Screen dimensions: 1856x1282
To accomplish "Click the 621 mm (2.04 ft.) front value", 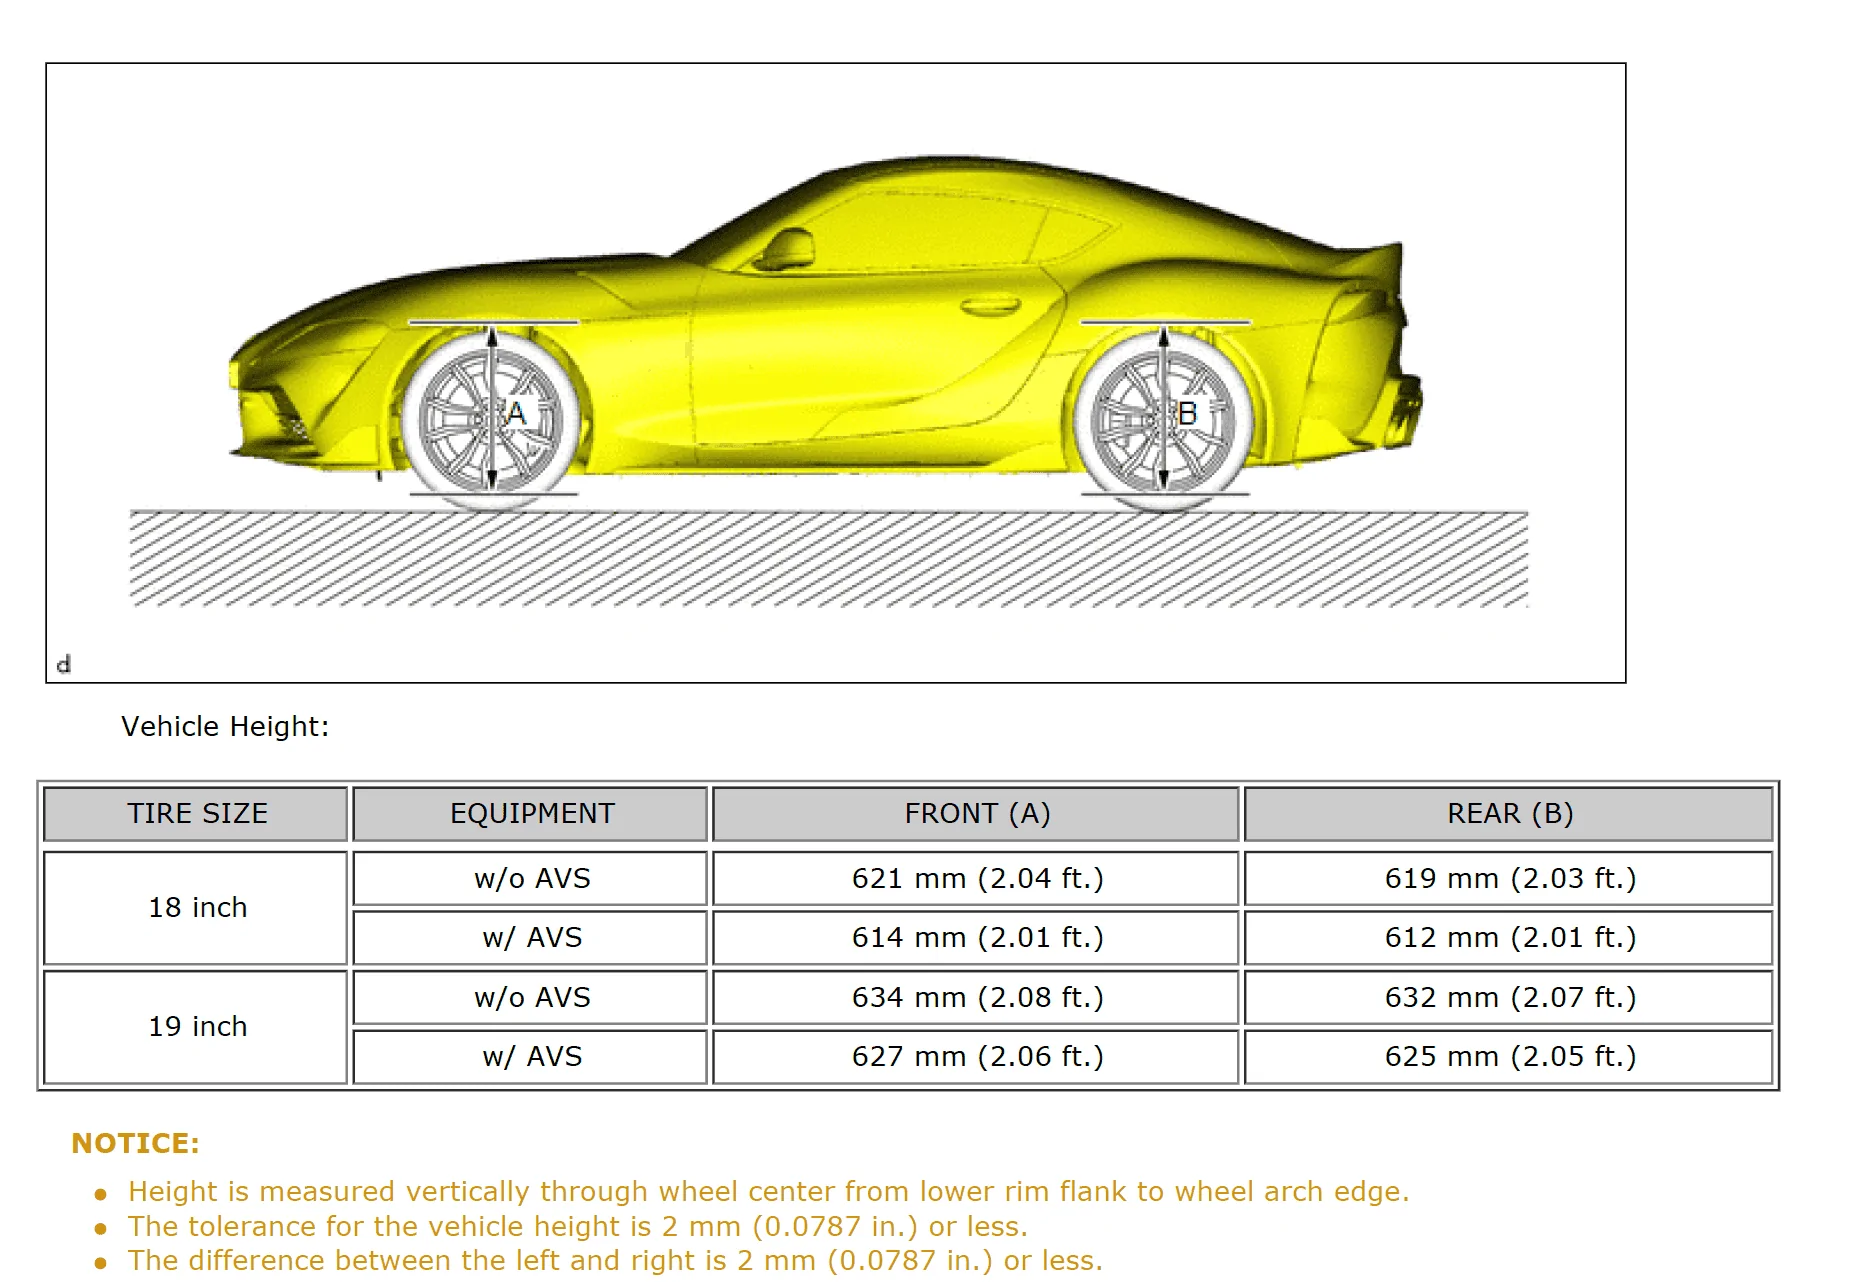I will [x=976, y=879].
